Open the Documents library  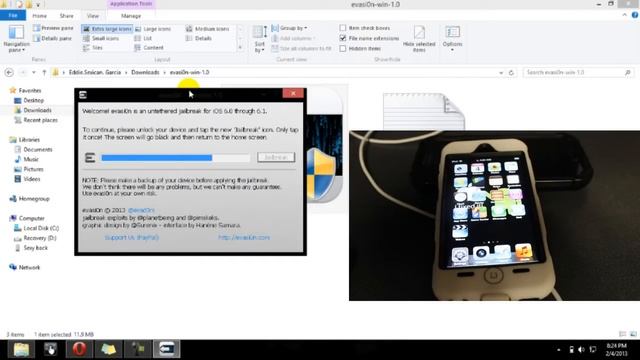(38, 149)
